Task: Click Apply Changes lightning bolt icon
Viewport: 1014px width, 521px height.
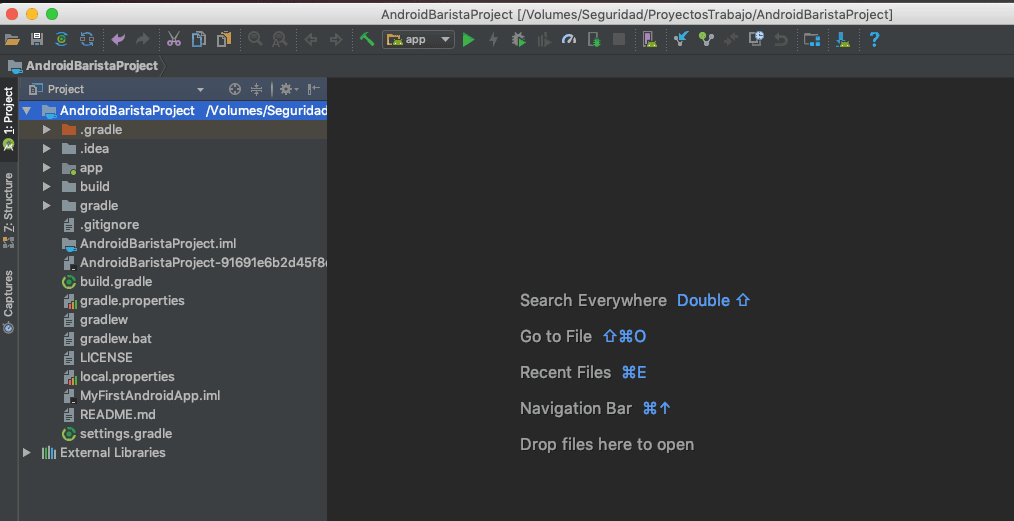Action: click(x=493, y=39)
